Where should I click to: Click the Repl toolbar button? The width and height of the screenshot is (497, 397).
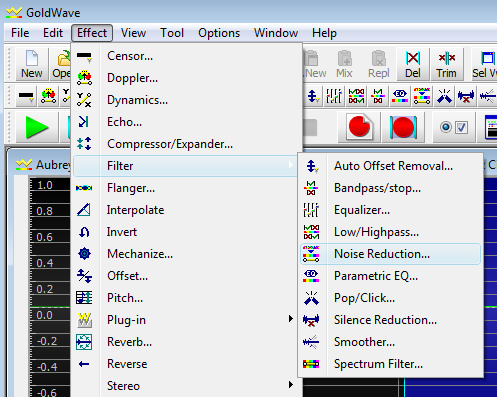379,64
